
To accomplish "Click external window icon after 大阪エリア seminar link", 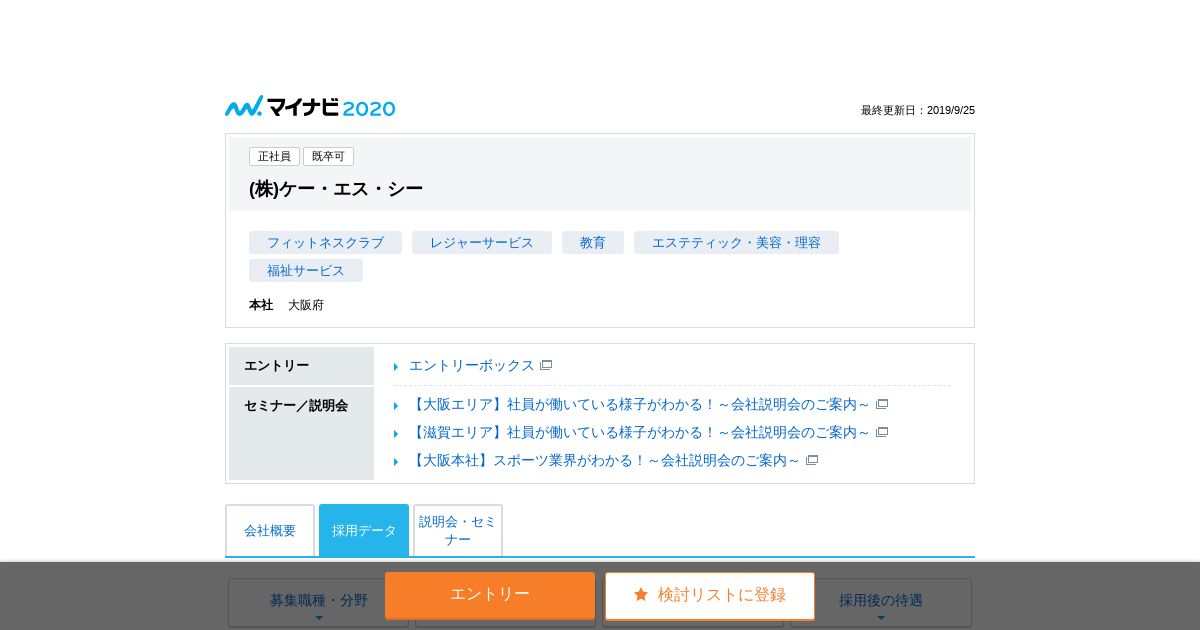I will pyautogui.click(x=882, y=404).
